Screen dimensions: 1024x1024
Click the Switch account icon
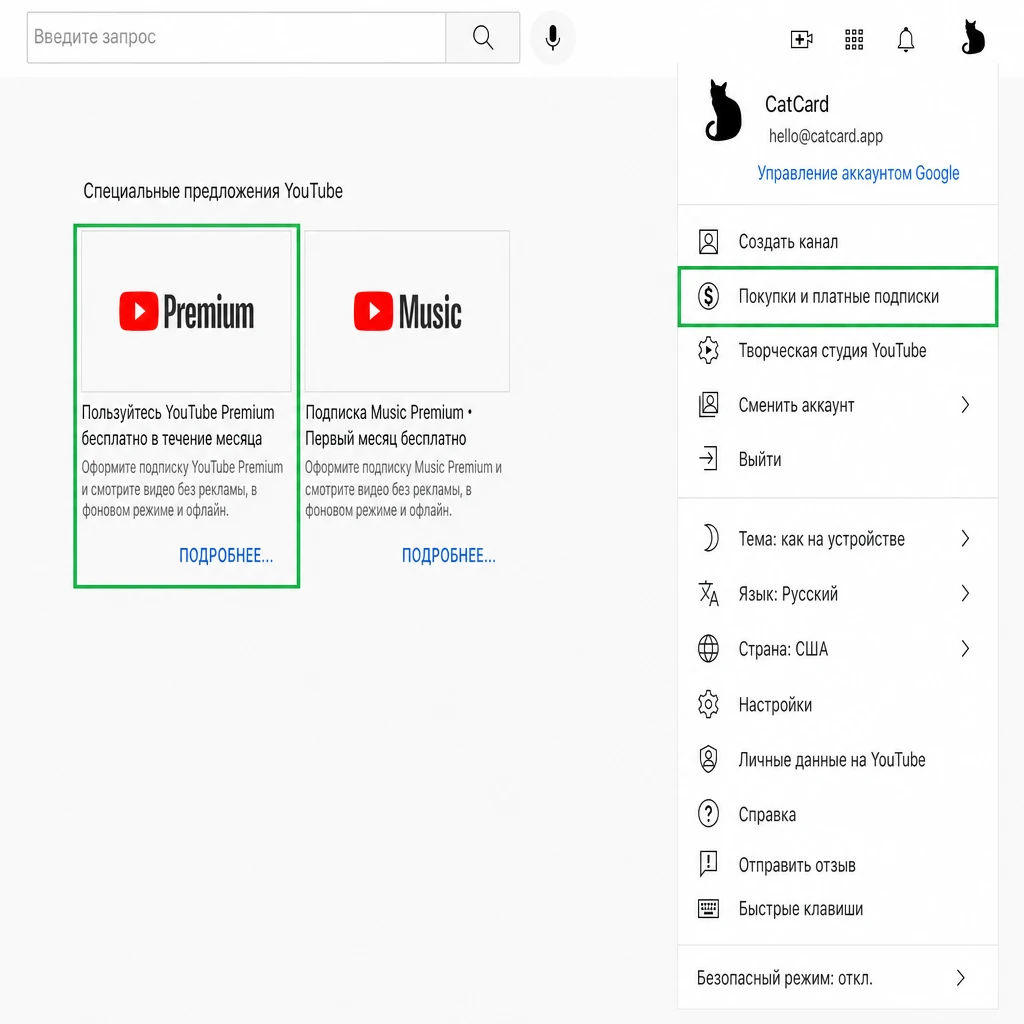[709, 405]
